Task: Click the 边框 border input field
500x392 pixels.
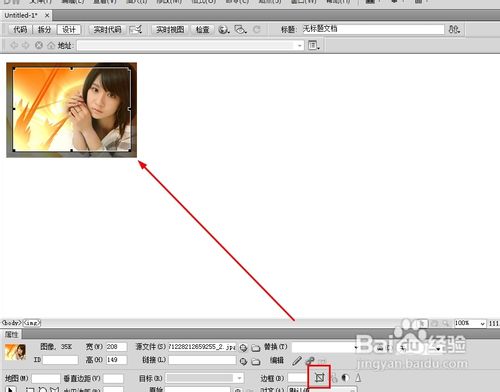Action: 298,378
